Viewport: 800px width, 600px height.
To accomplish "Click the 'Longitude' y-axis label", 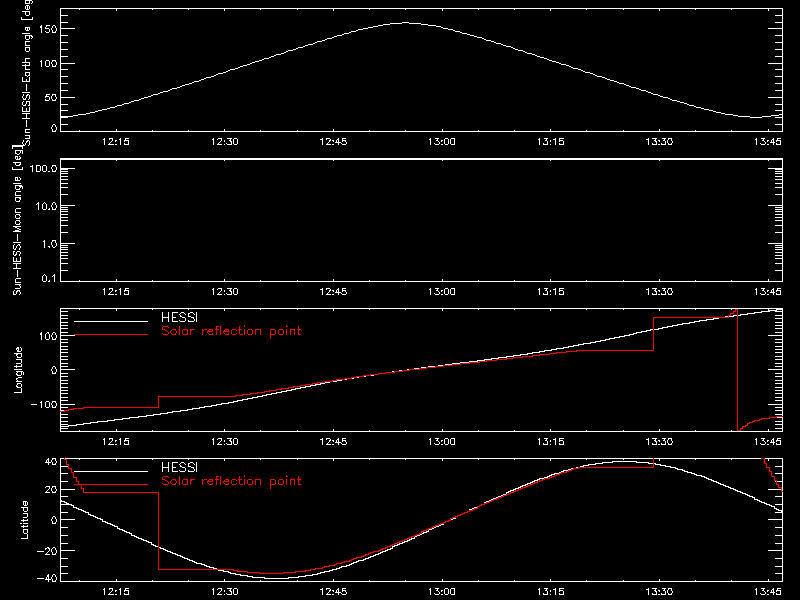I will point(18,370).
